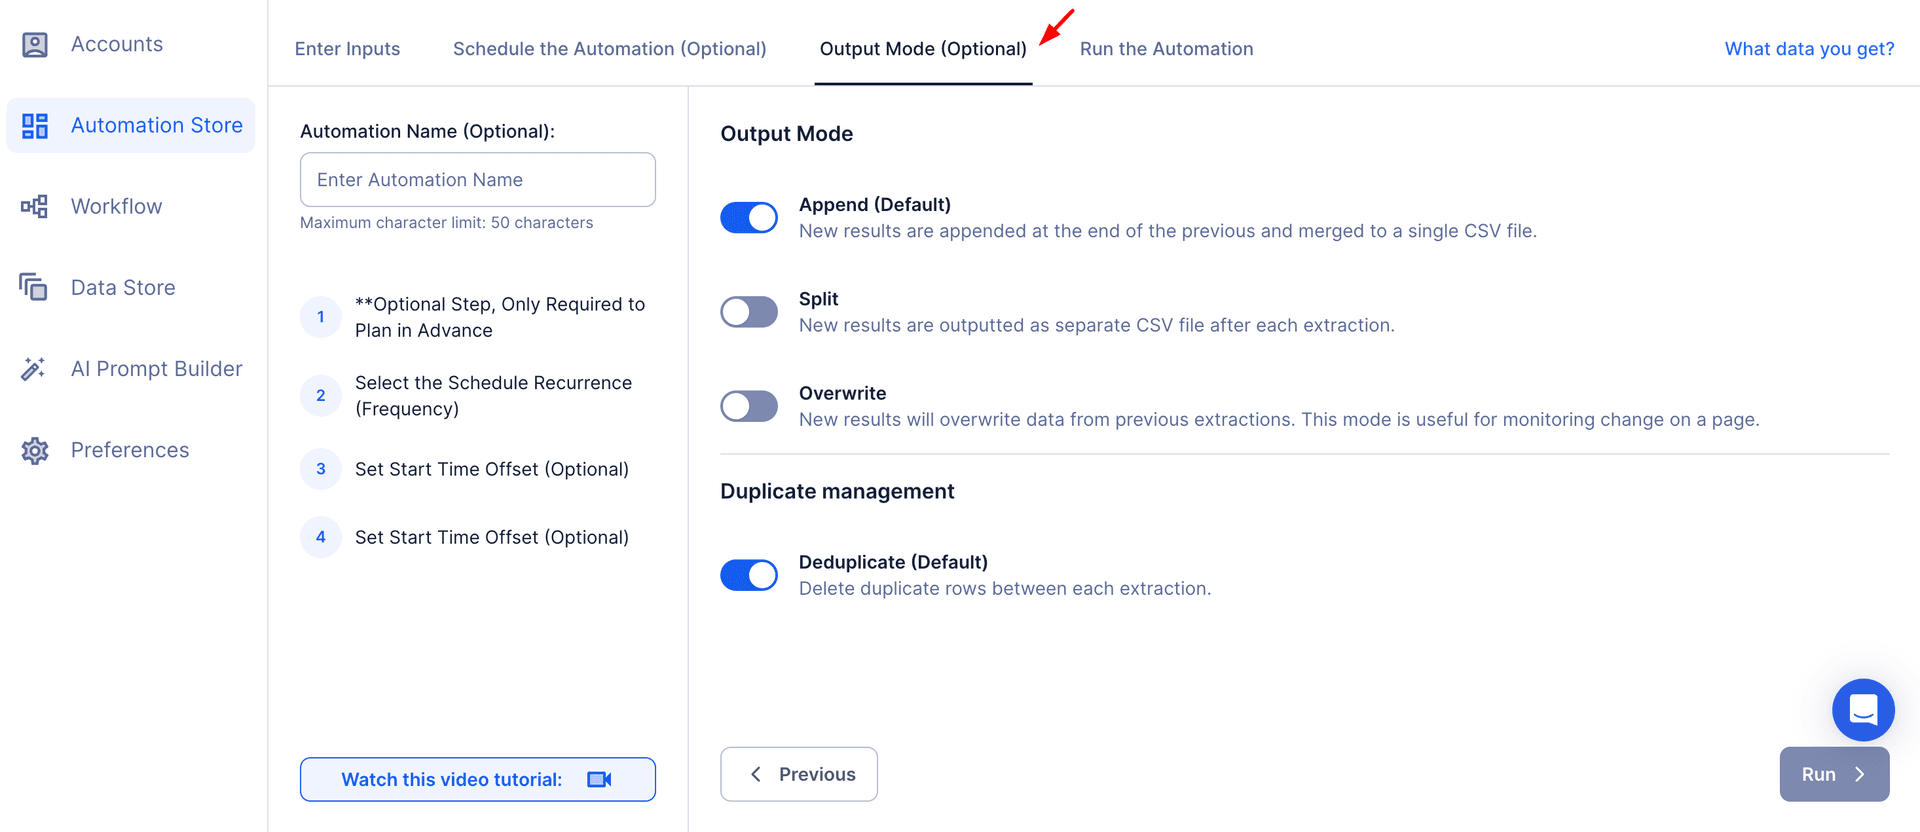Open the chat support bubble
This screenshot has width=1920, height=832.
(1862, 710)
